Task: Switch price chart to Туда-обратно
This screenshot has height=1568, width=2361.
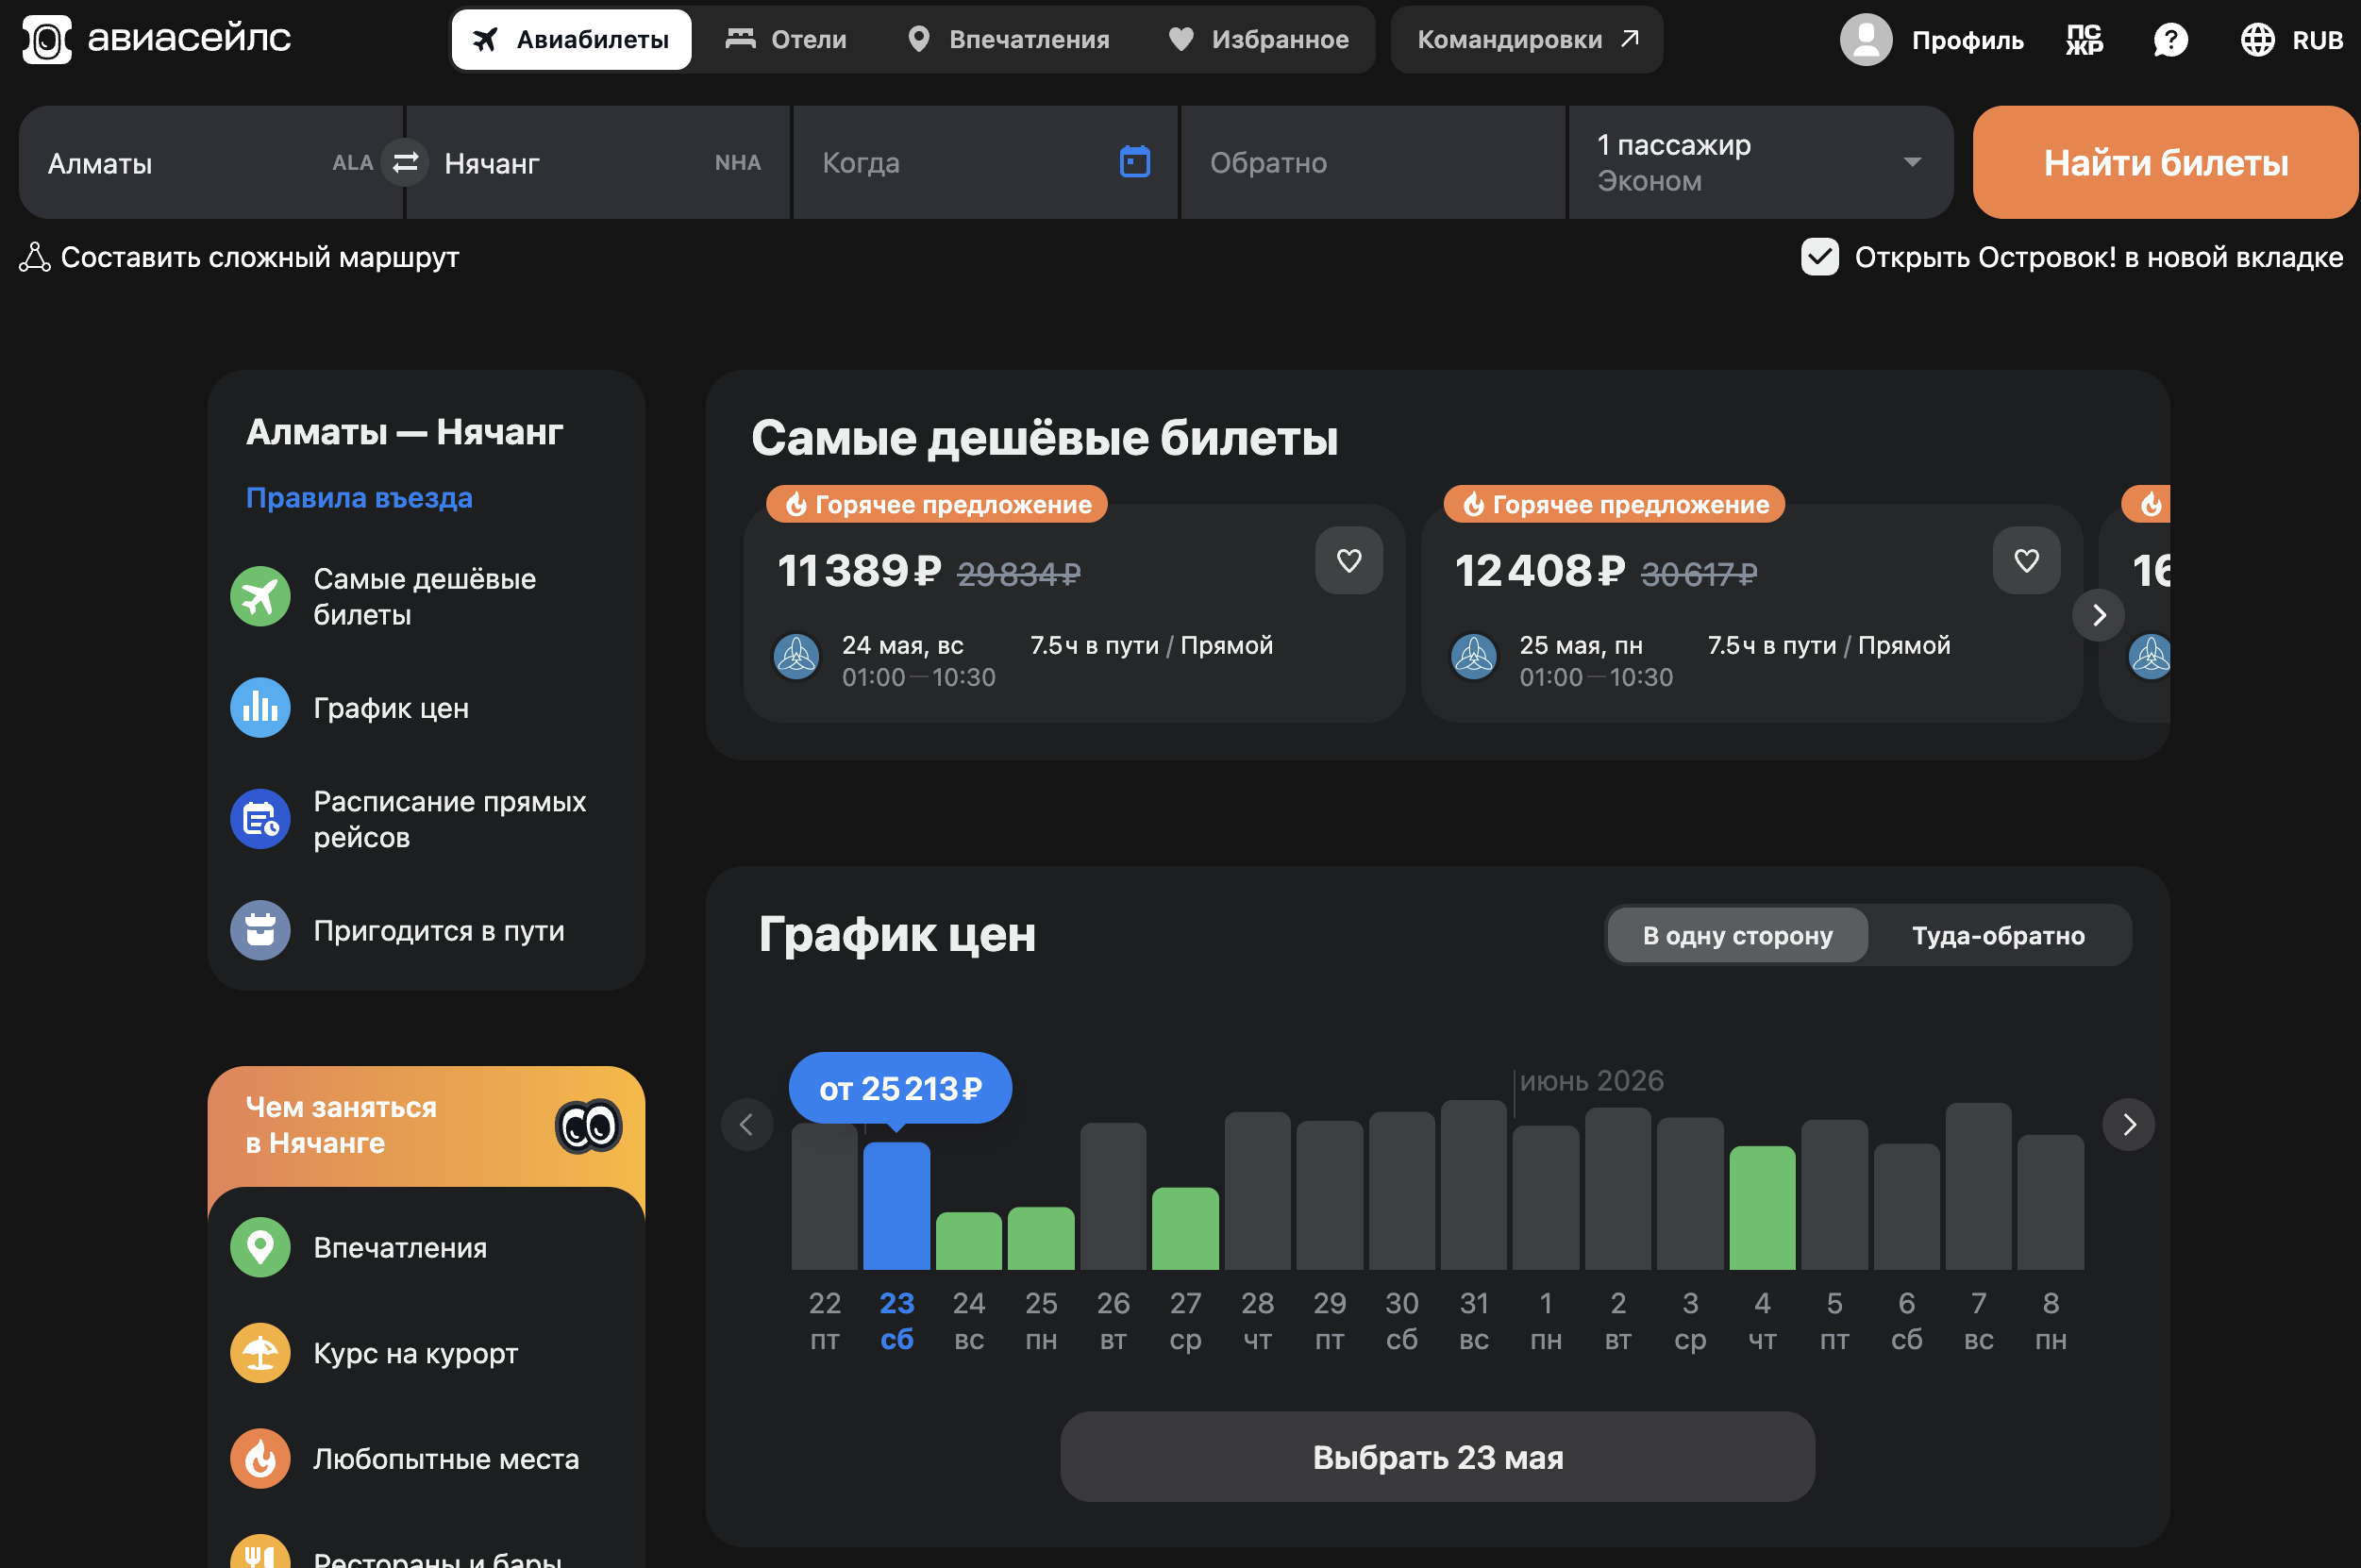Action: [x=1998, y=936]
